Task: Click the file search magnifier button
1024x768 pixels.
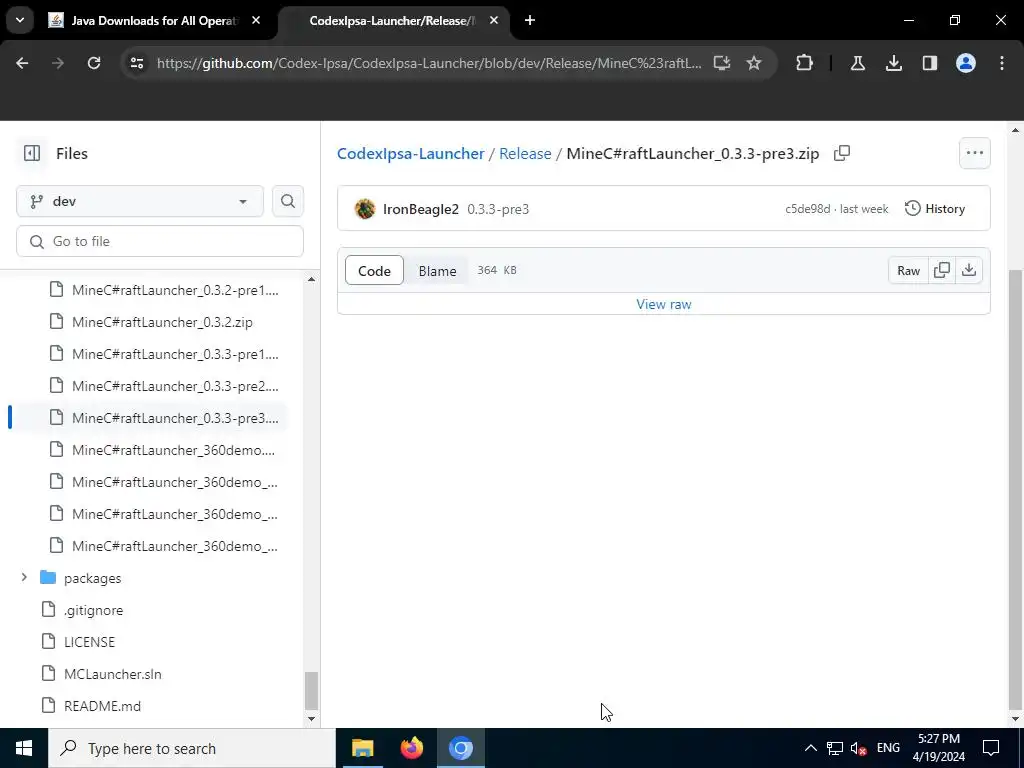Action: (288, 201)
